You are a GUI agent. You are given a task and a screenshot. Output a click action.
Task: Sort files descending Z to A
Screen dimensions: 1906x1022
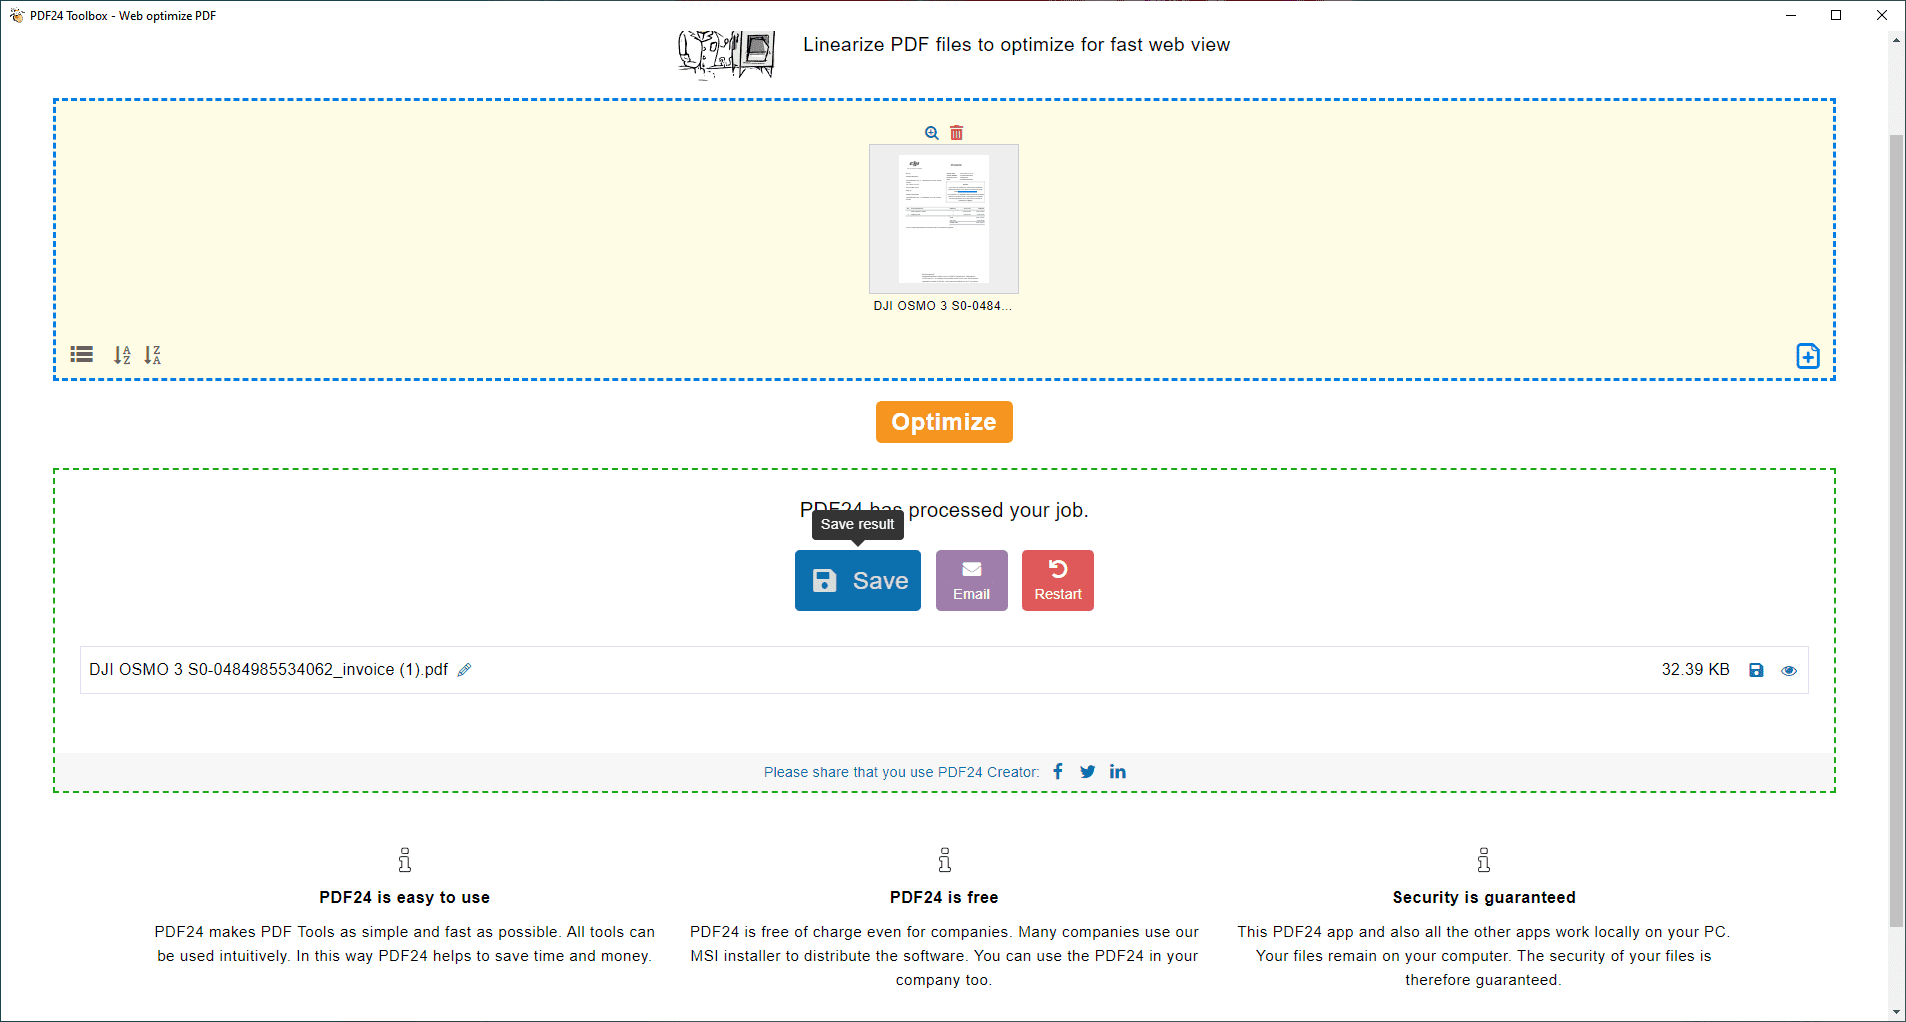(152, 354)
